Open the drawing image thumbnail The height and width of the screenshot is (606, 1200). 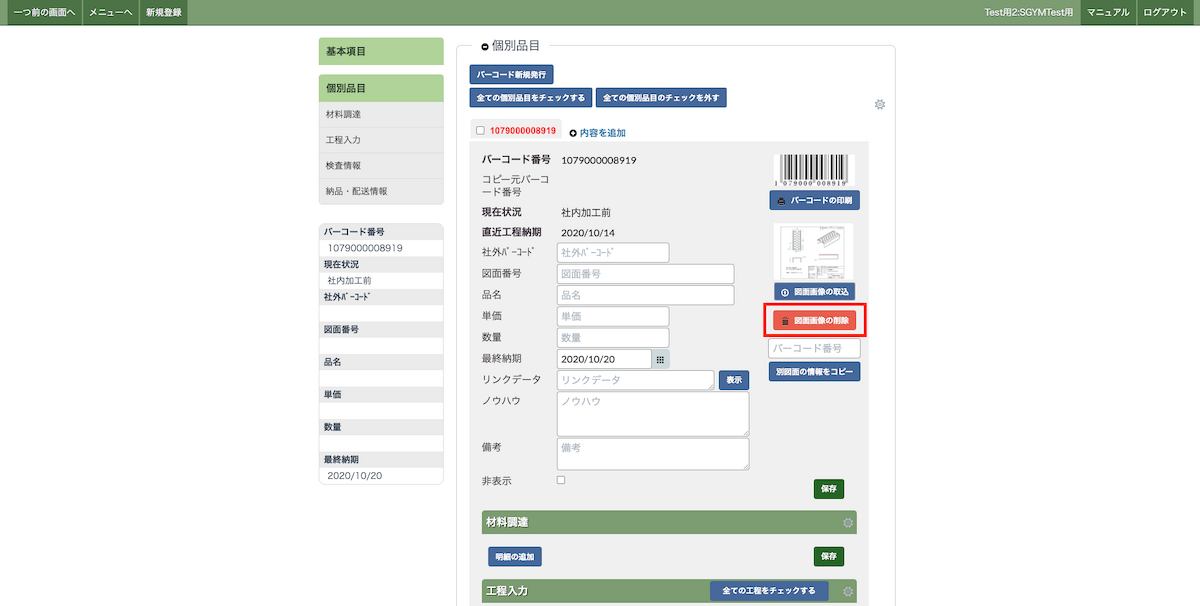point(814,251)
